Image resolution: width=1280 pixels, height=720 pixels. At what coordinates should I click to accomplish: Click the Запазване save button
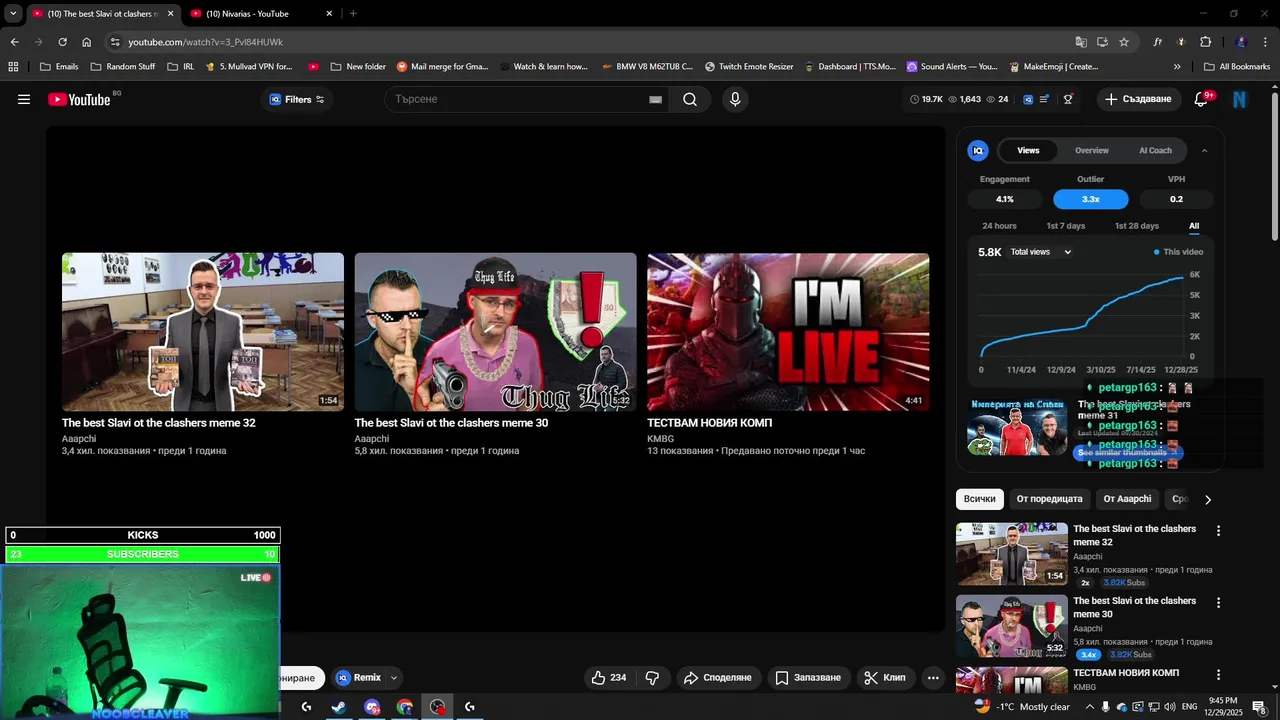click(x=808, y=677)
